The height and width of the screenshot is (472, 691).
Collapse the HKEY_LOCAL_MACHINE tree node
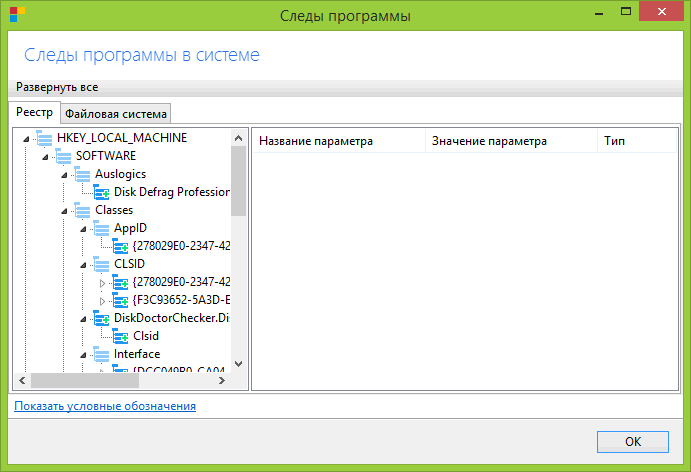click(x=25, y=139)
